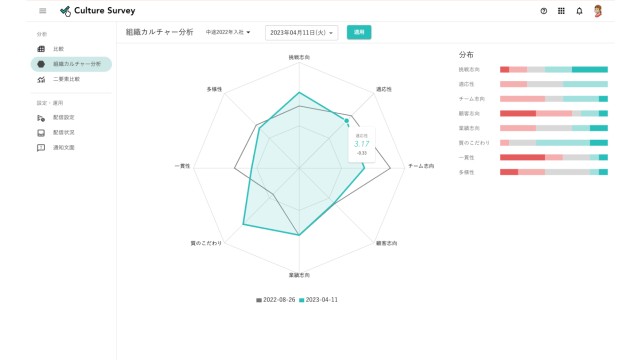Click the Culture Survey checkmark logo
Viewport: 640px width, 360px height.
[x=65, y=11]
